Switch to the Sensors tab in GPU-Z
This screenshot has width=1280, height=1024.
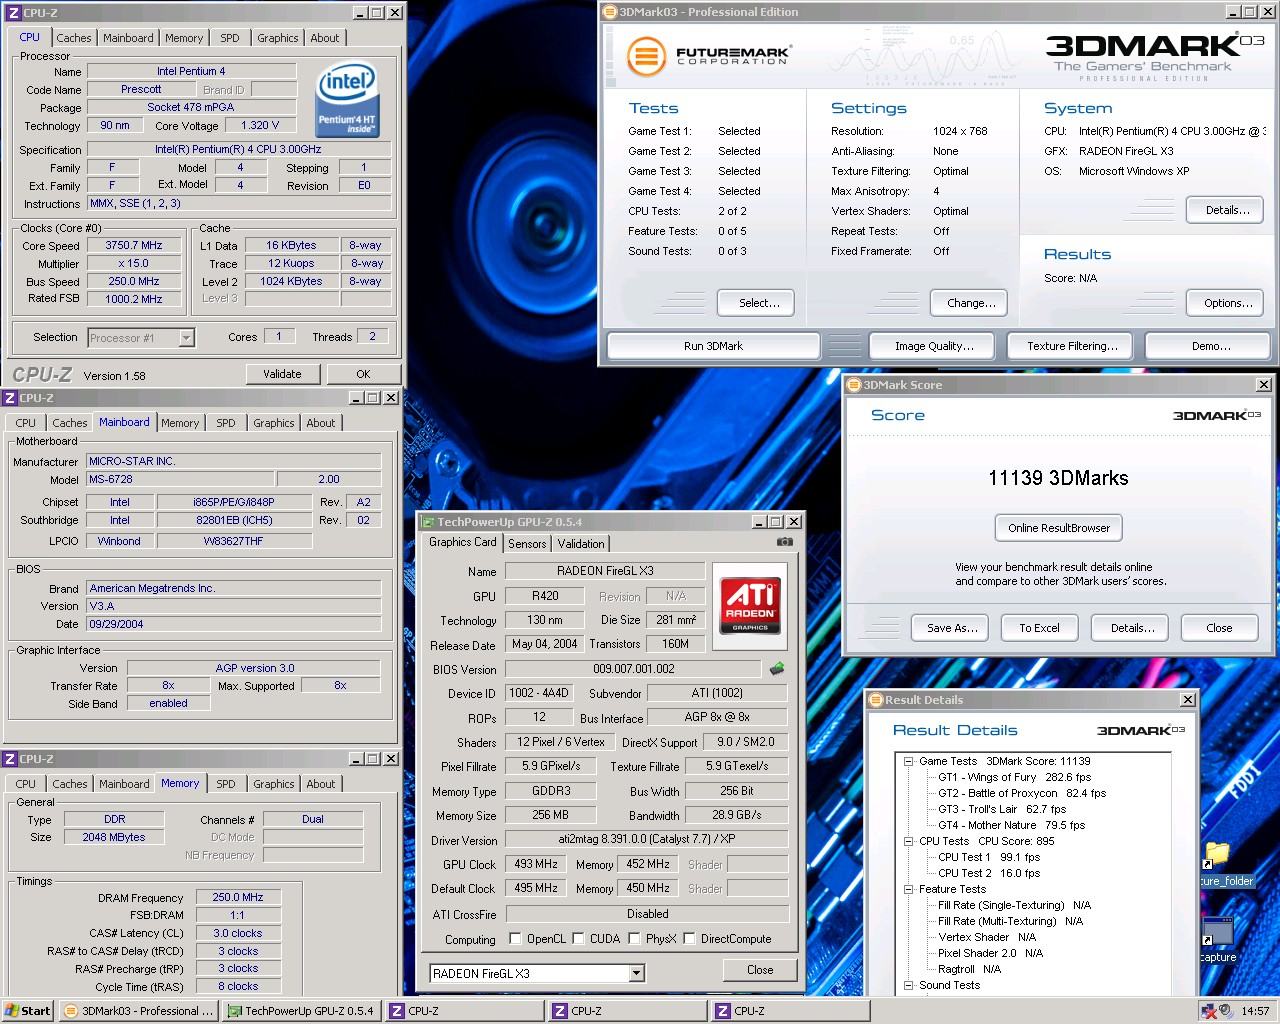coord(527,544)
